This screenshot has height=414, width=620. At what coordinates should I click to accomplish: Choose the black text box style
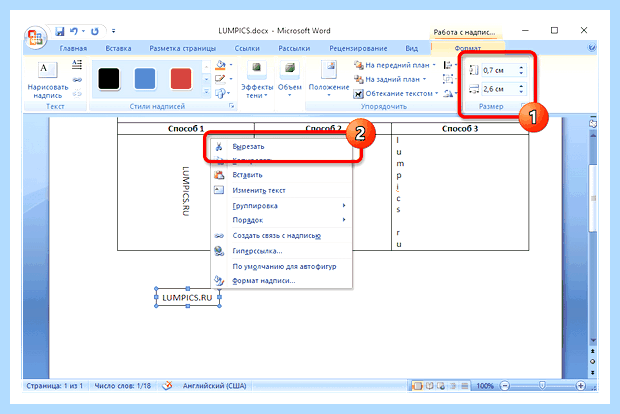point(109,79)
